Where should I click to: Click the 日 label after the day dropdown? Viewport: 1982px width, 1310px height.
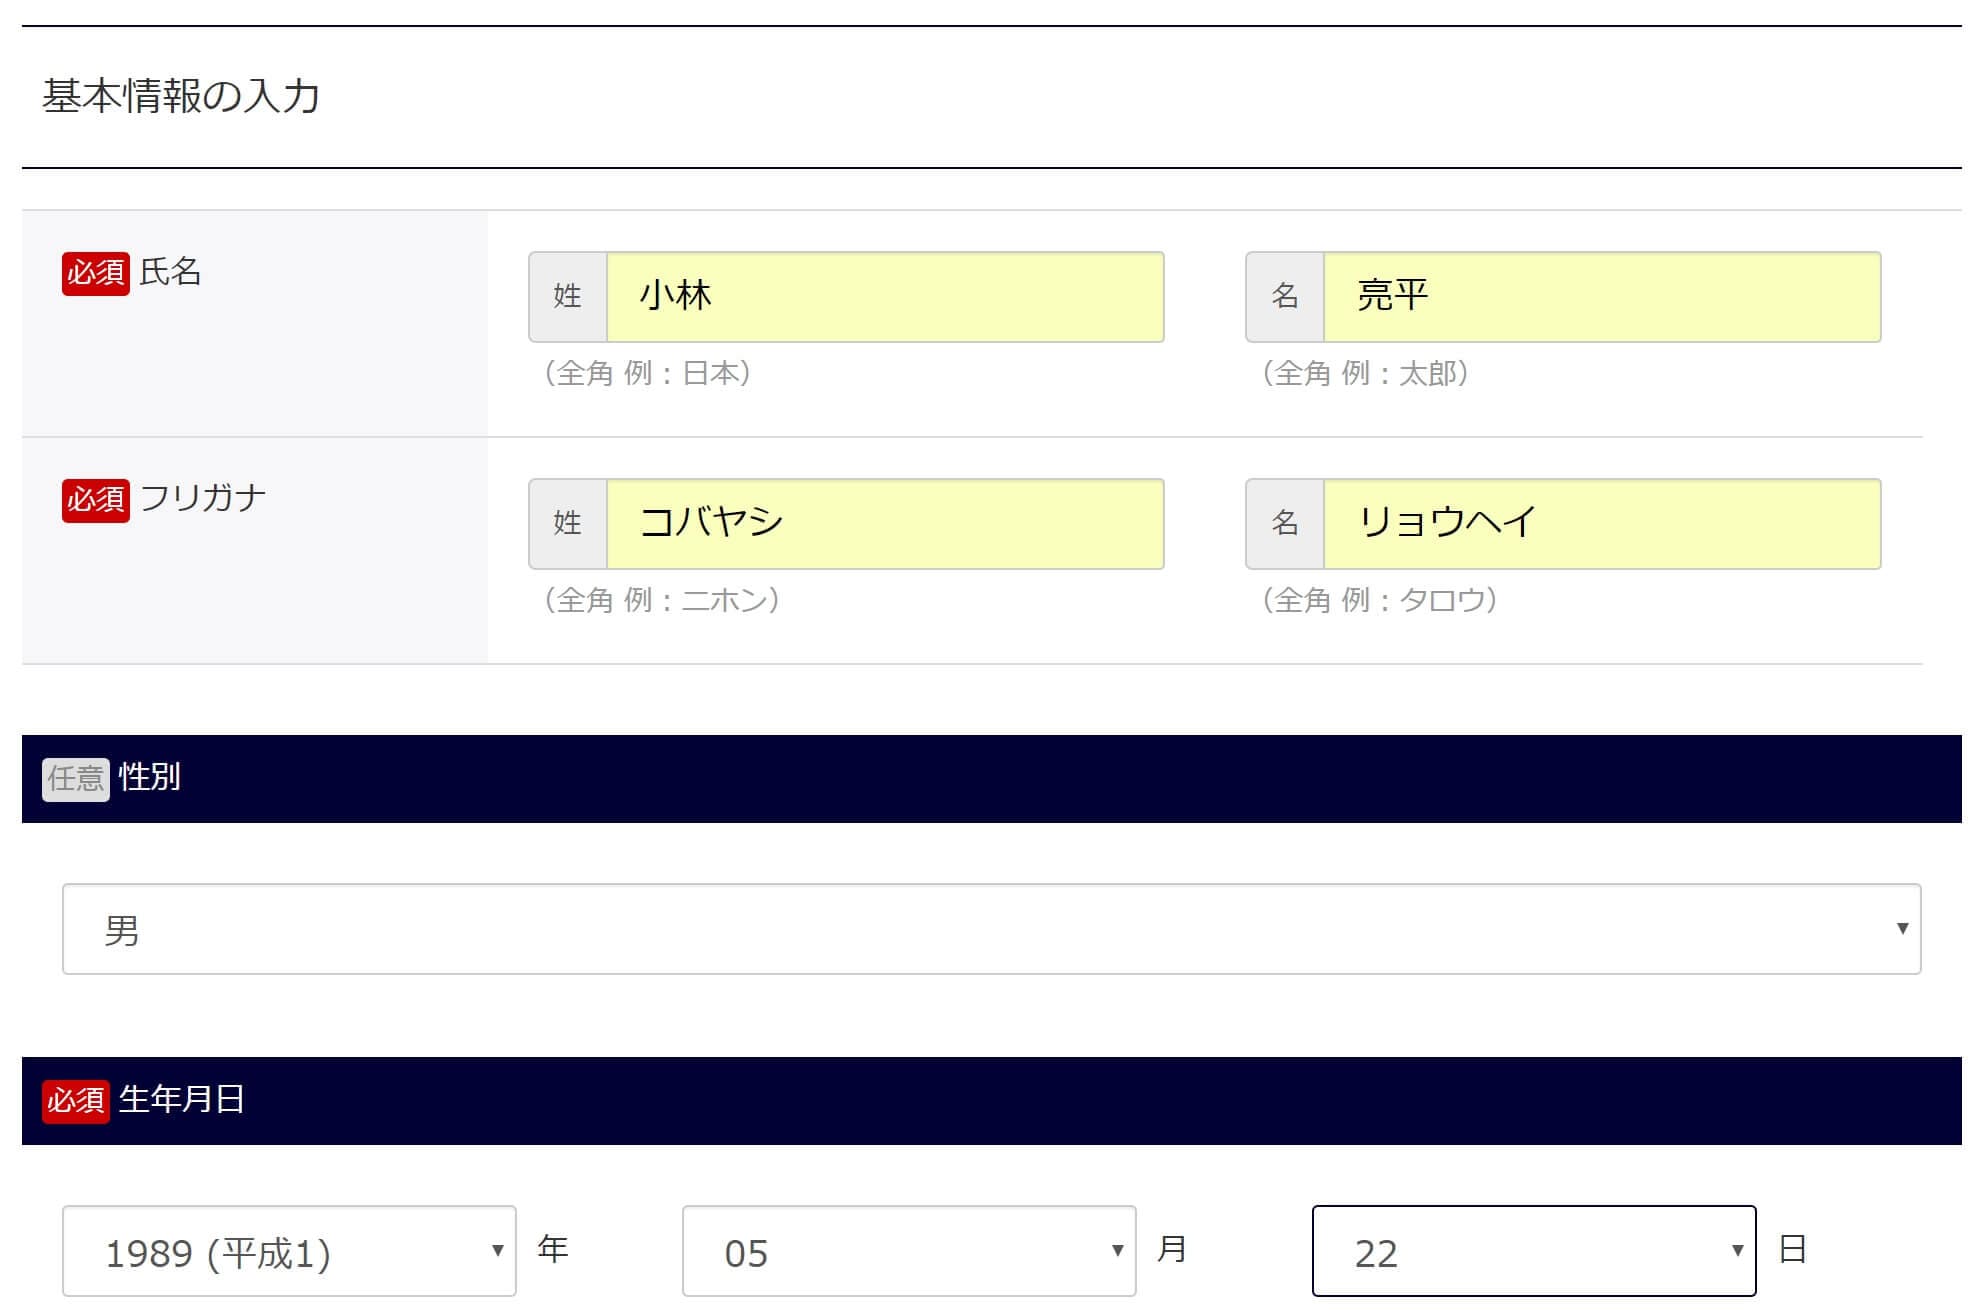[1793, 1249]
